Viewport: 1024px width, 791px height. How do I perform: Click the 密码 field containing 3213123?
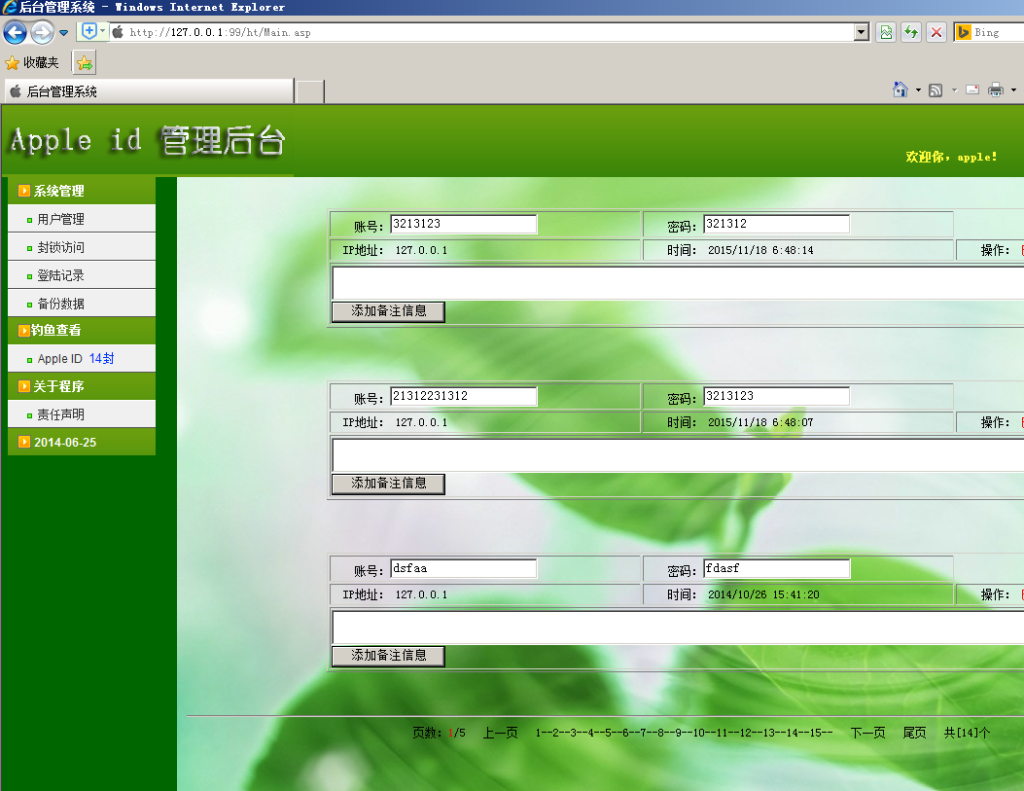tap(776, 396)
